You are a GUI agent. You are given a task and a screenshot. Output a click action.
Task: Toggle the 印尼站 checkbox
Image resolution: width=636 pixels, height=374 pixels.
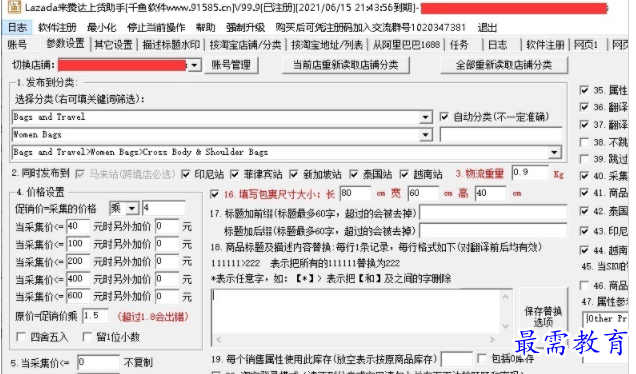coord(186,174)
